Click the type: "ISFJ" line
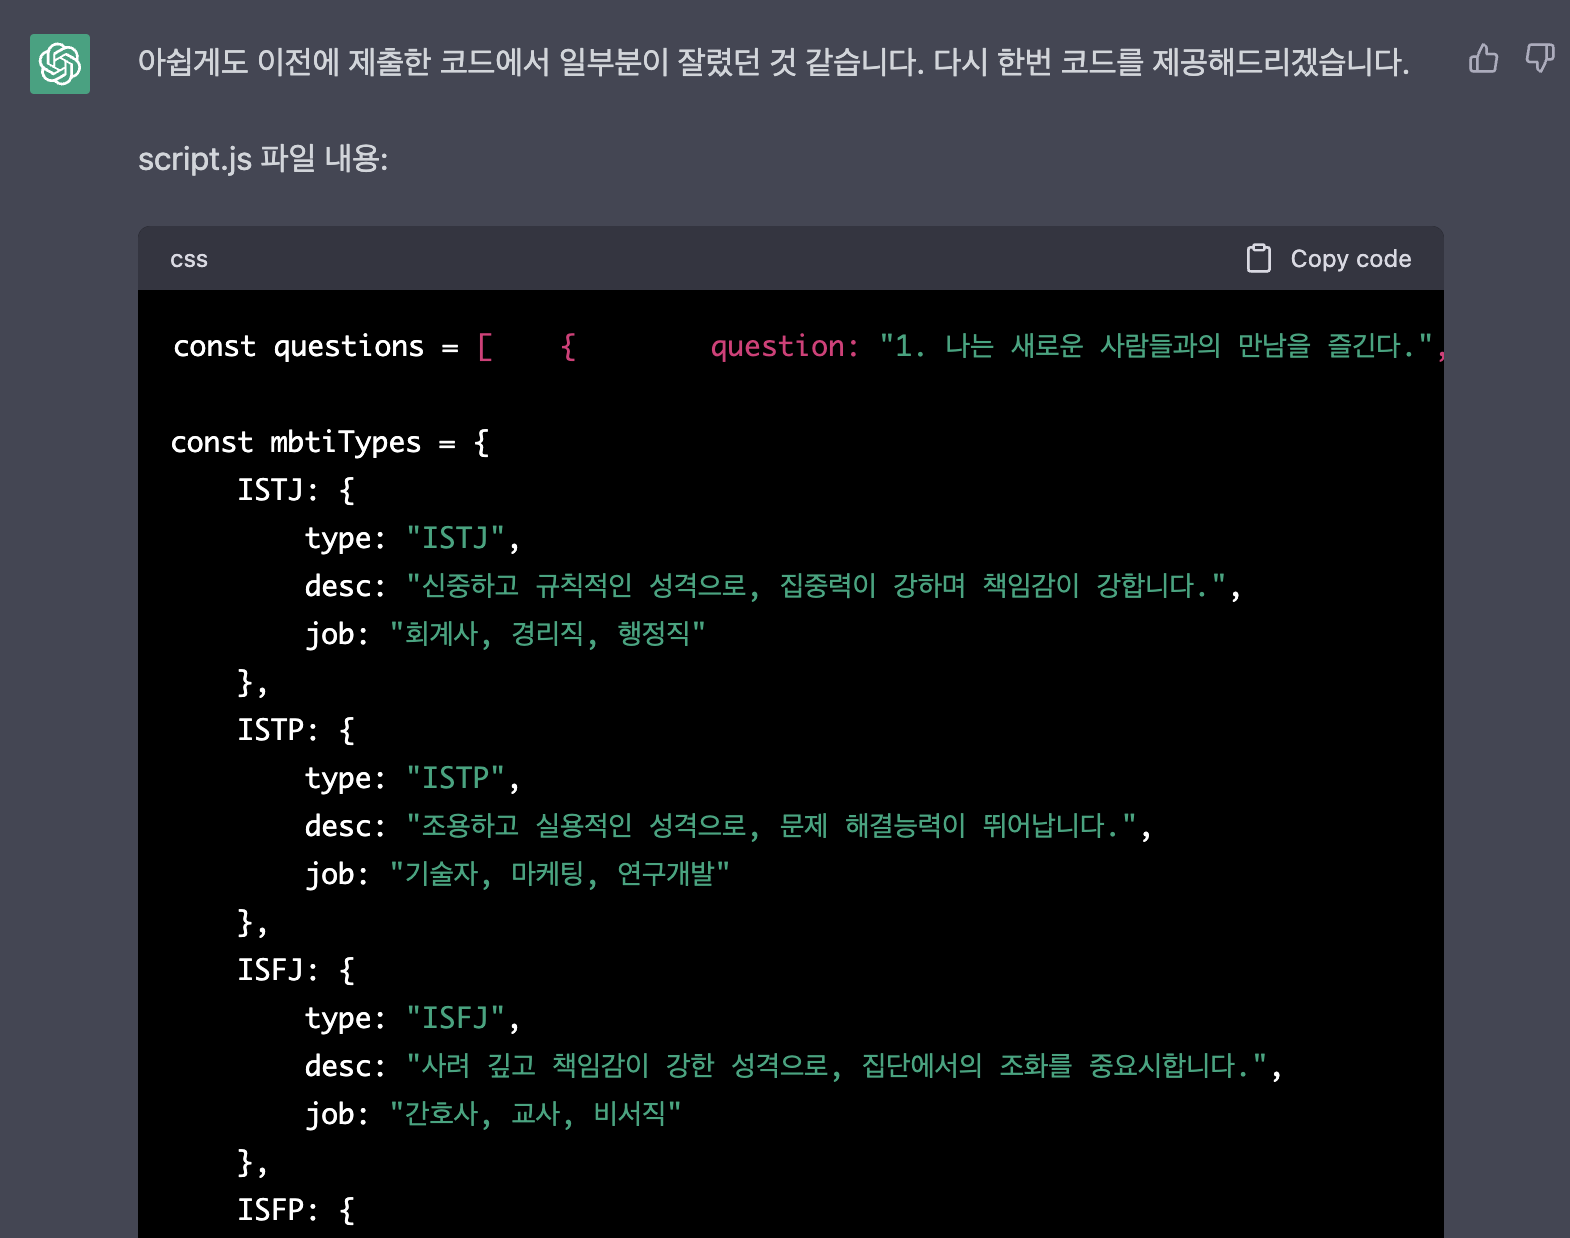This screenshot has width=1570, height=1238. click(412, 1018)
